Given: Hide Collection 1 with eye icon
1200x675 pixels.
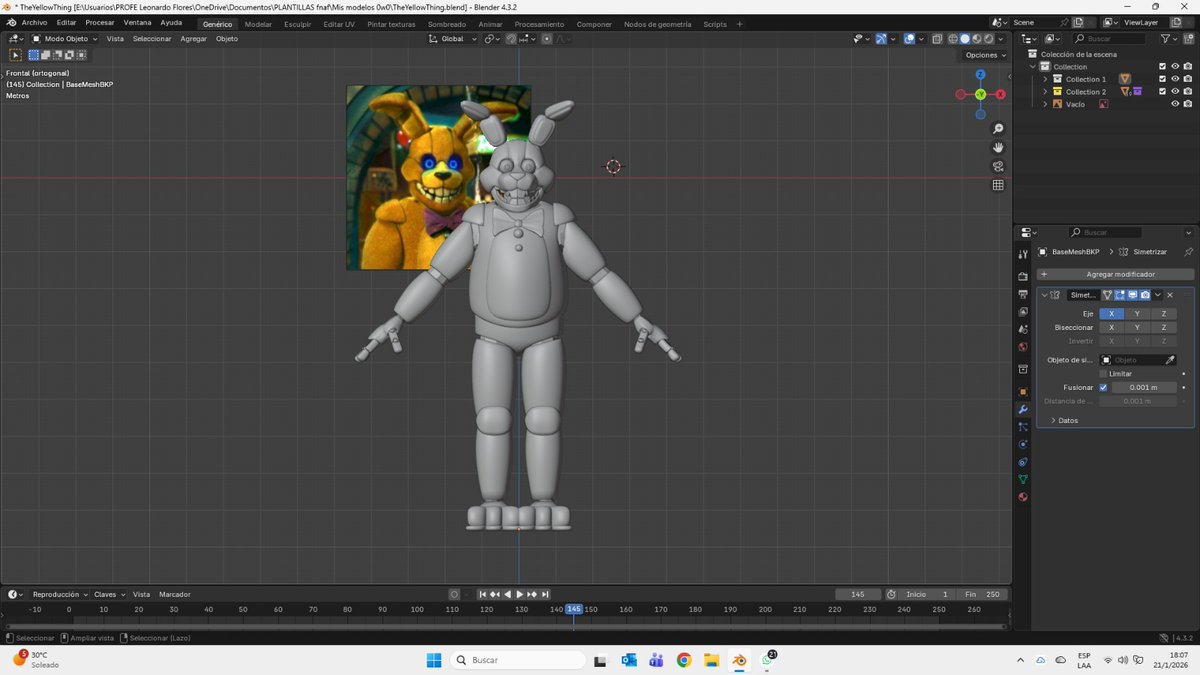Looking at the screenshot, I should [x=1175, y=79].
